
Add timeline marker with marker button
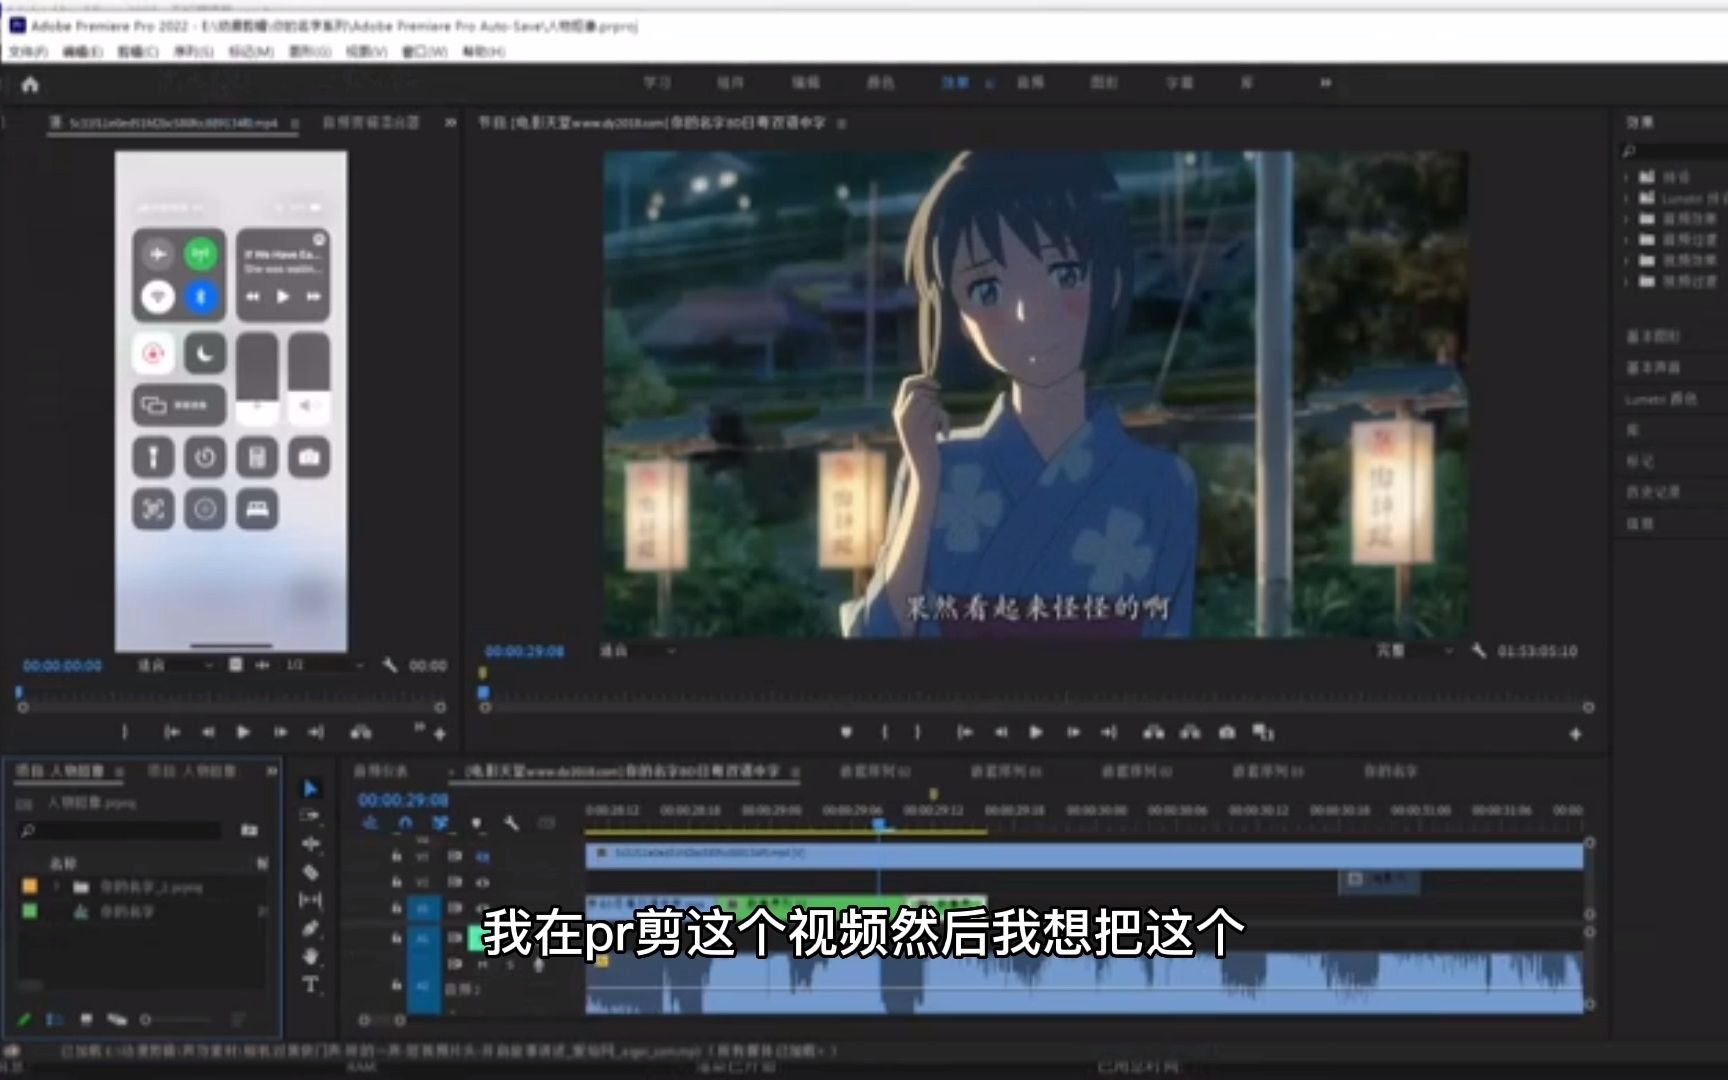476,823
